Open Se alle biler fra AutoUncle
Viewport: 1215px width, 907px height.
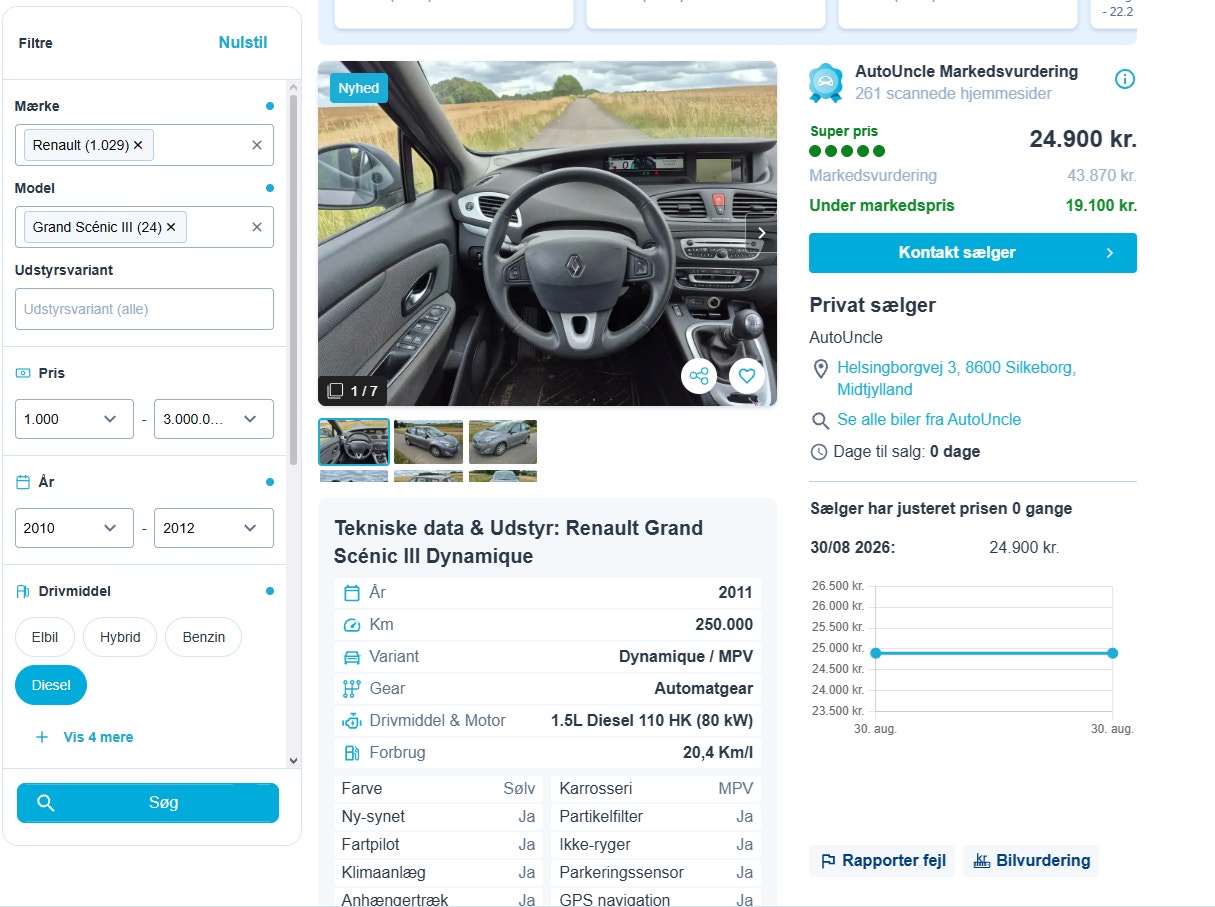[929, 420]
